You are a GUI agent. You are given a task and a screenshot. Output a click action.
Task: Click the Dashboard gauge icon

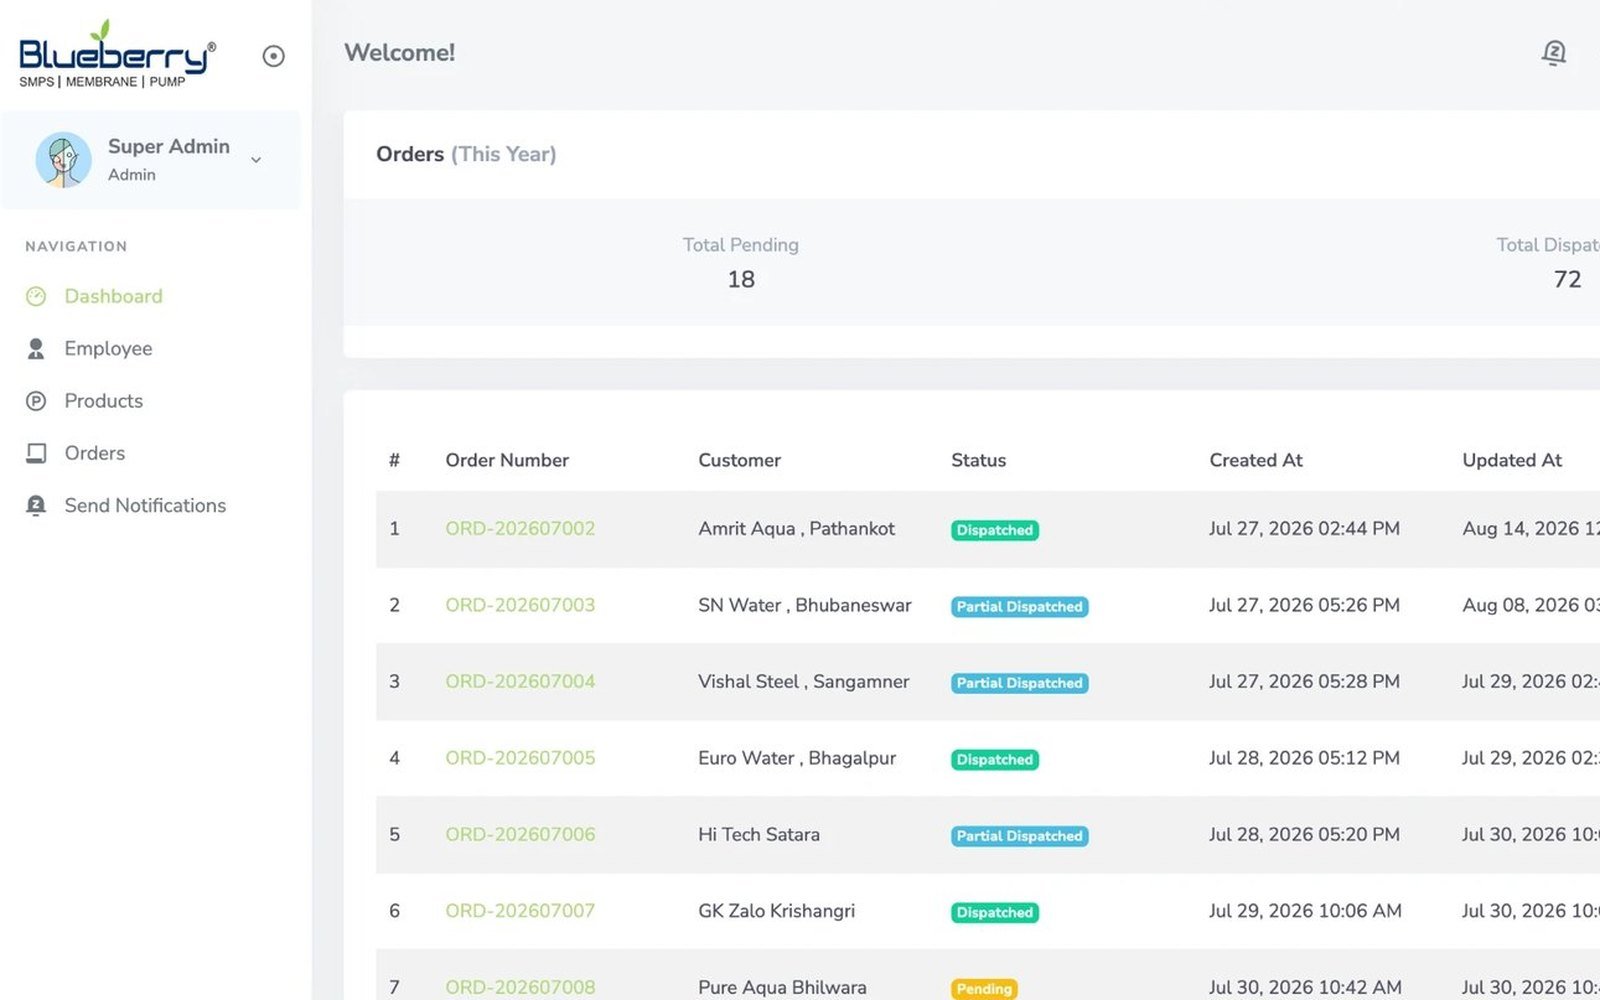tap(36, 296)
